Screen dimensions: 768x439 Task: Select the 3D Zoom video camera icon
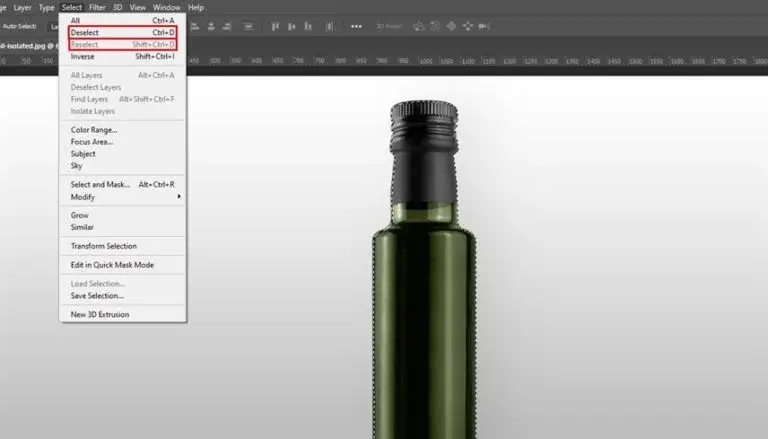[484, 26]
